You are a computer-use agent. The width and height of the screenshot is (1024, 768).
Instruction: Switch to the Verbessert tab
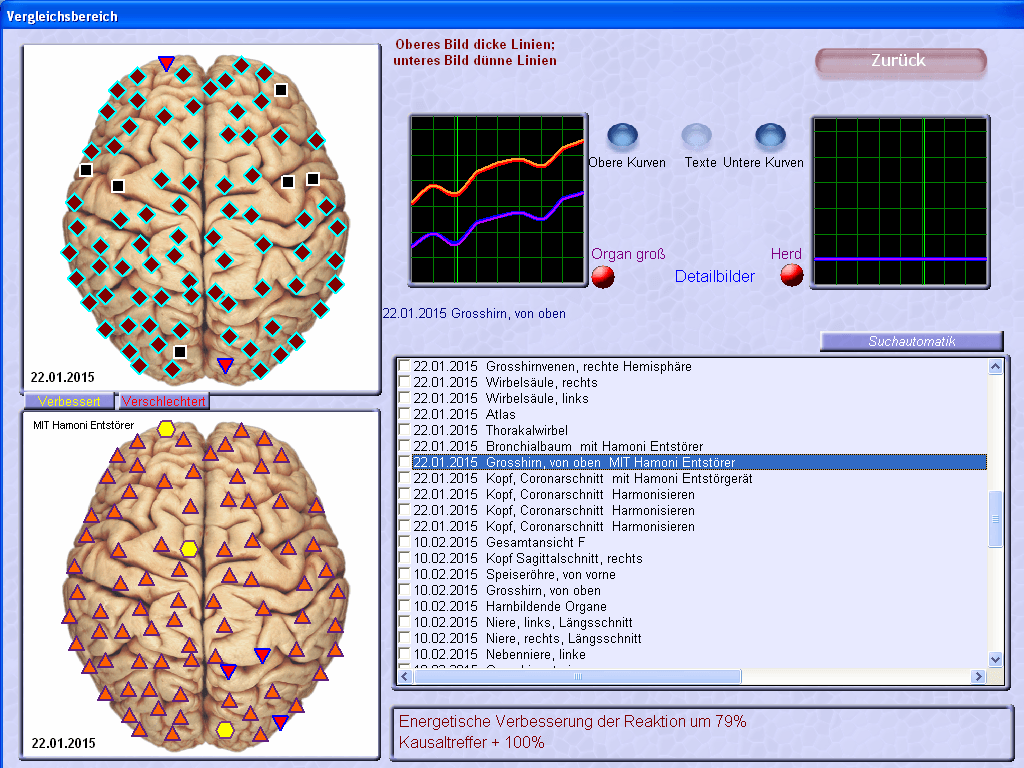point(69,401)
